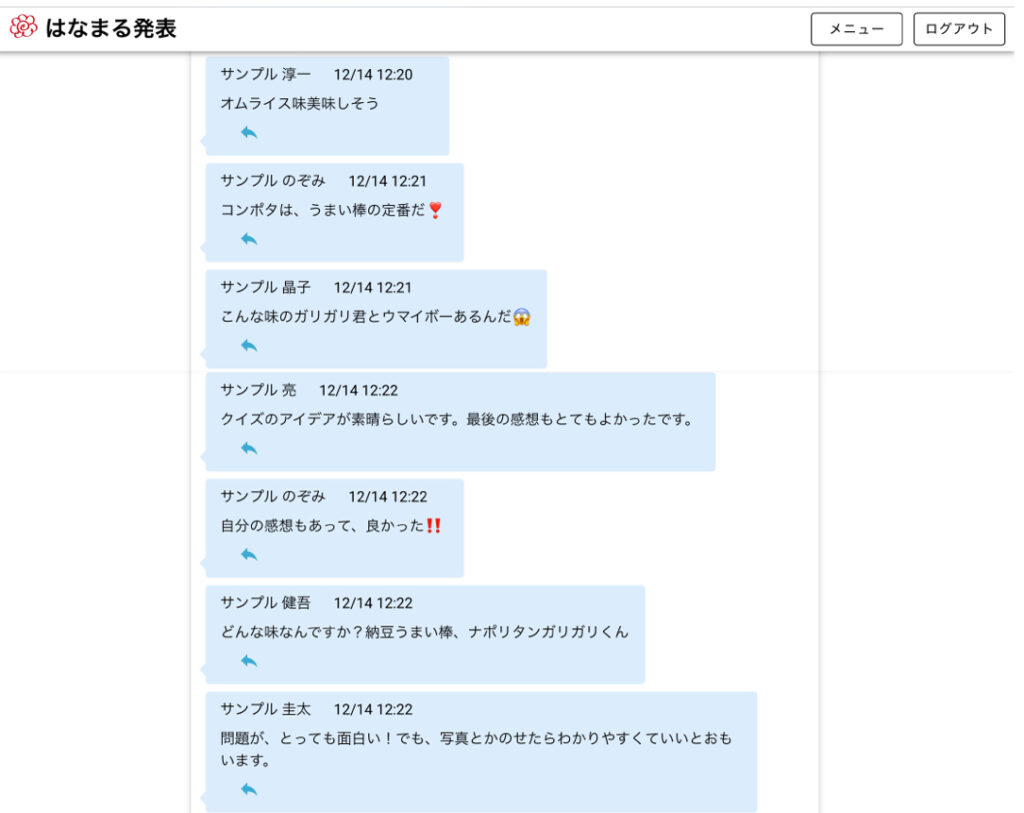Click sender name サンプル 淳一

[x=266, y=74]
